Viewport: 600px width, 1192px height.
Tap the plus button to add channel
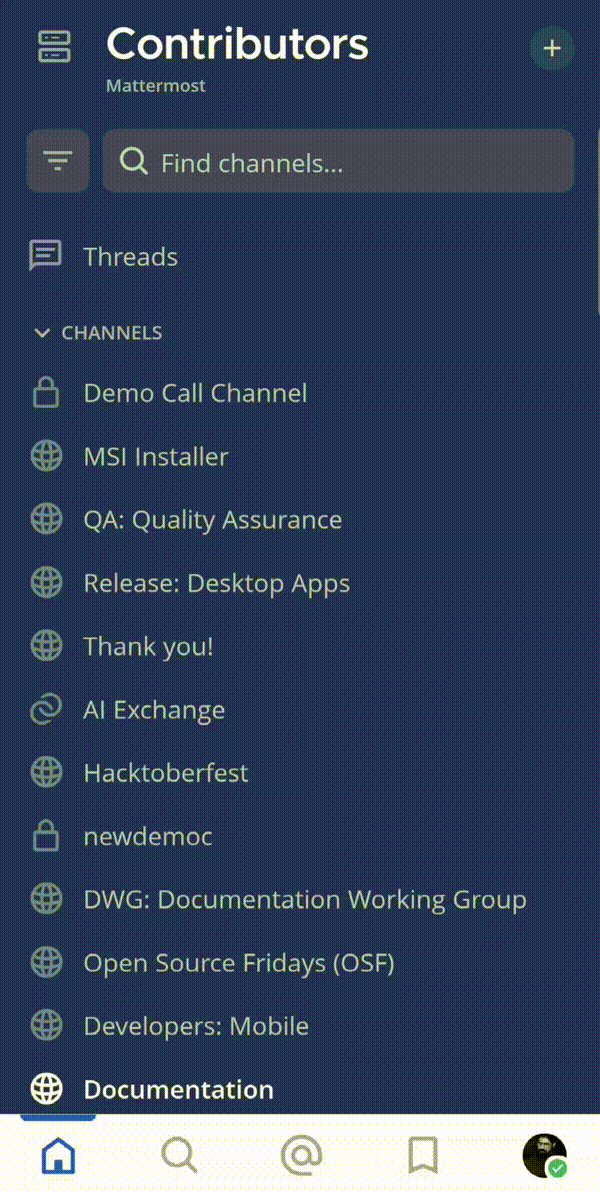pos(551,49)
